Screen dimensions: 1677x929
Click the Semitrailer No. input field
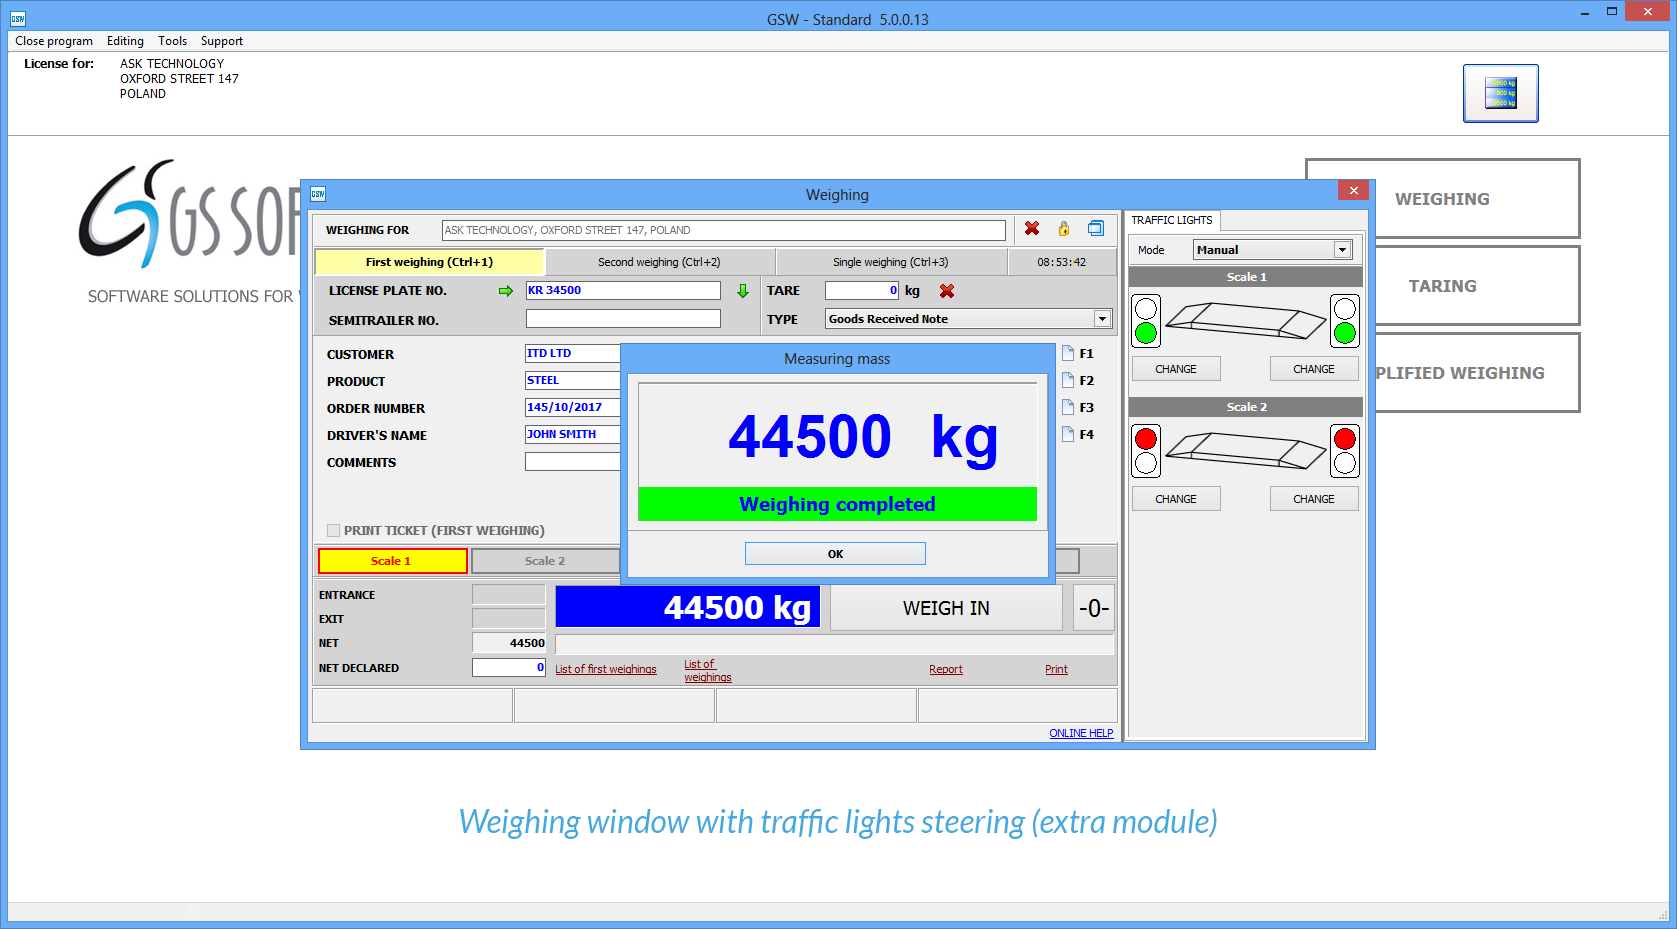pos(623,319)
